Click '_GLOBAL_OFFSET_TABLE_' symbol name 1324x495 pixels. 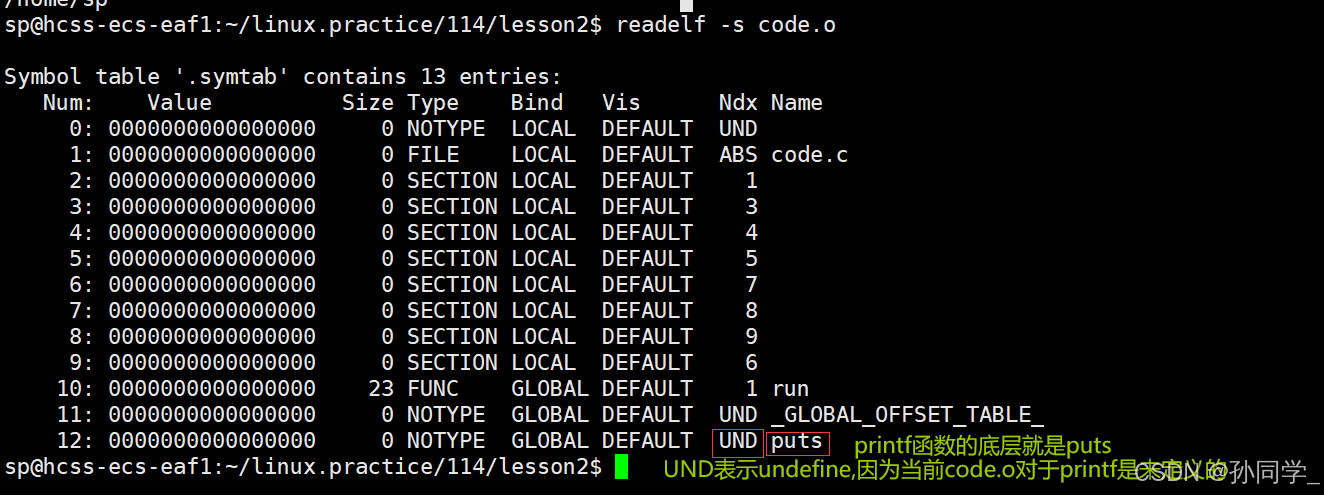tap(907, 415)
